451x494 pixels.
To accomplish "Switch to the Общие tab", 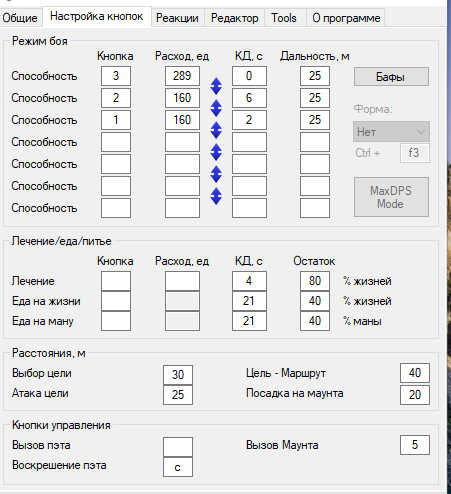I will [20, 18].
